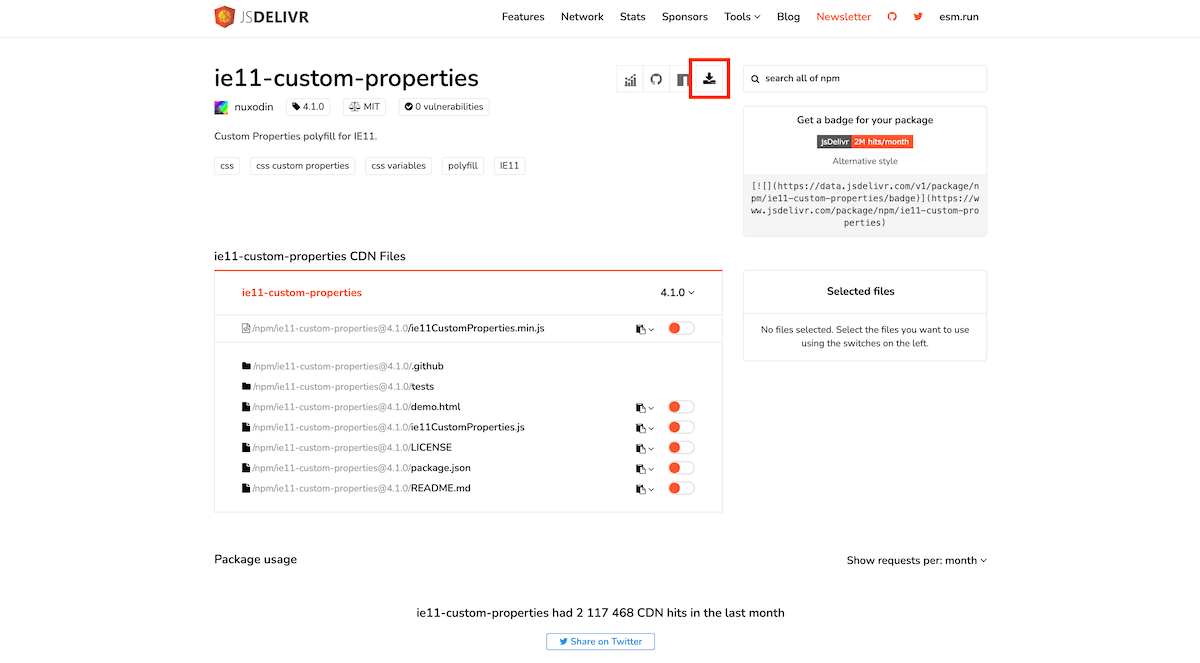
Task: Click the ie11-custom-properties page title
Action: point(346,78)
